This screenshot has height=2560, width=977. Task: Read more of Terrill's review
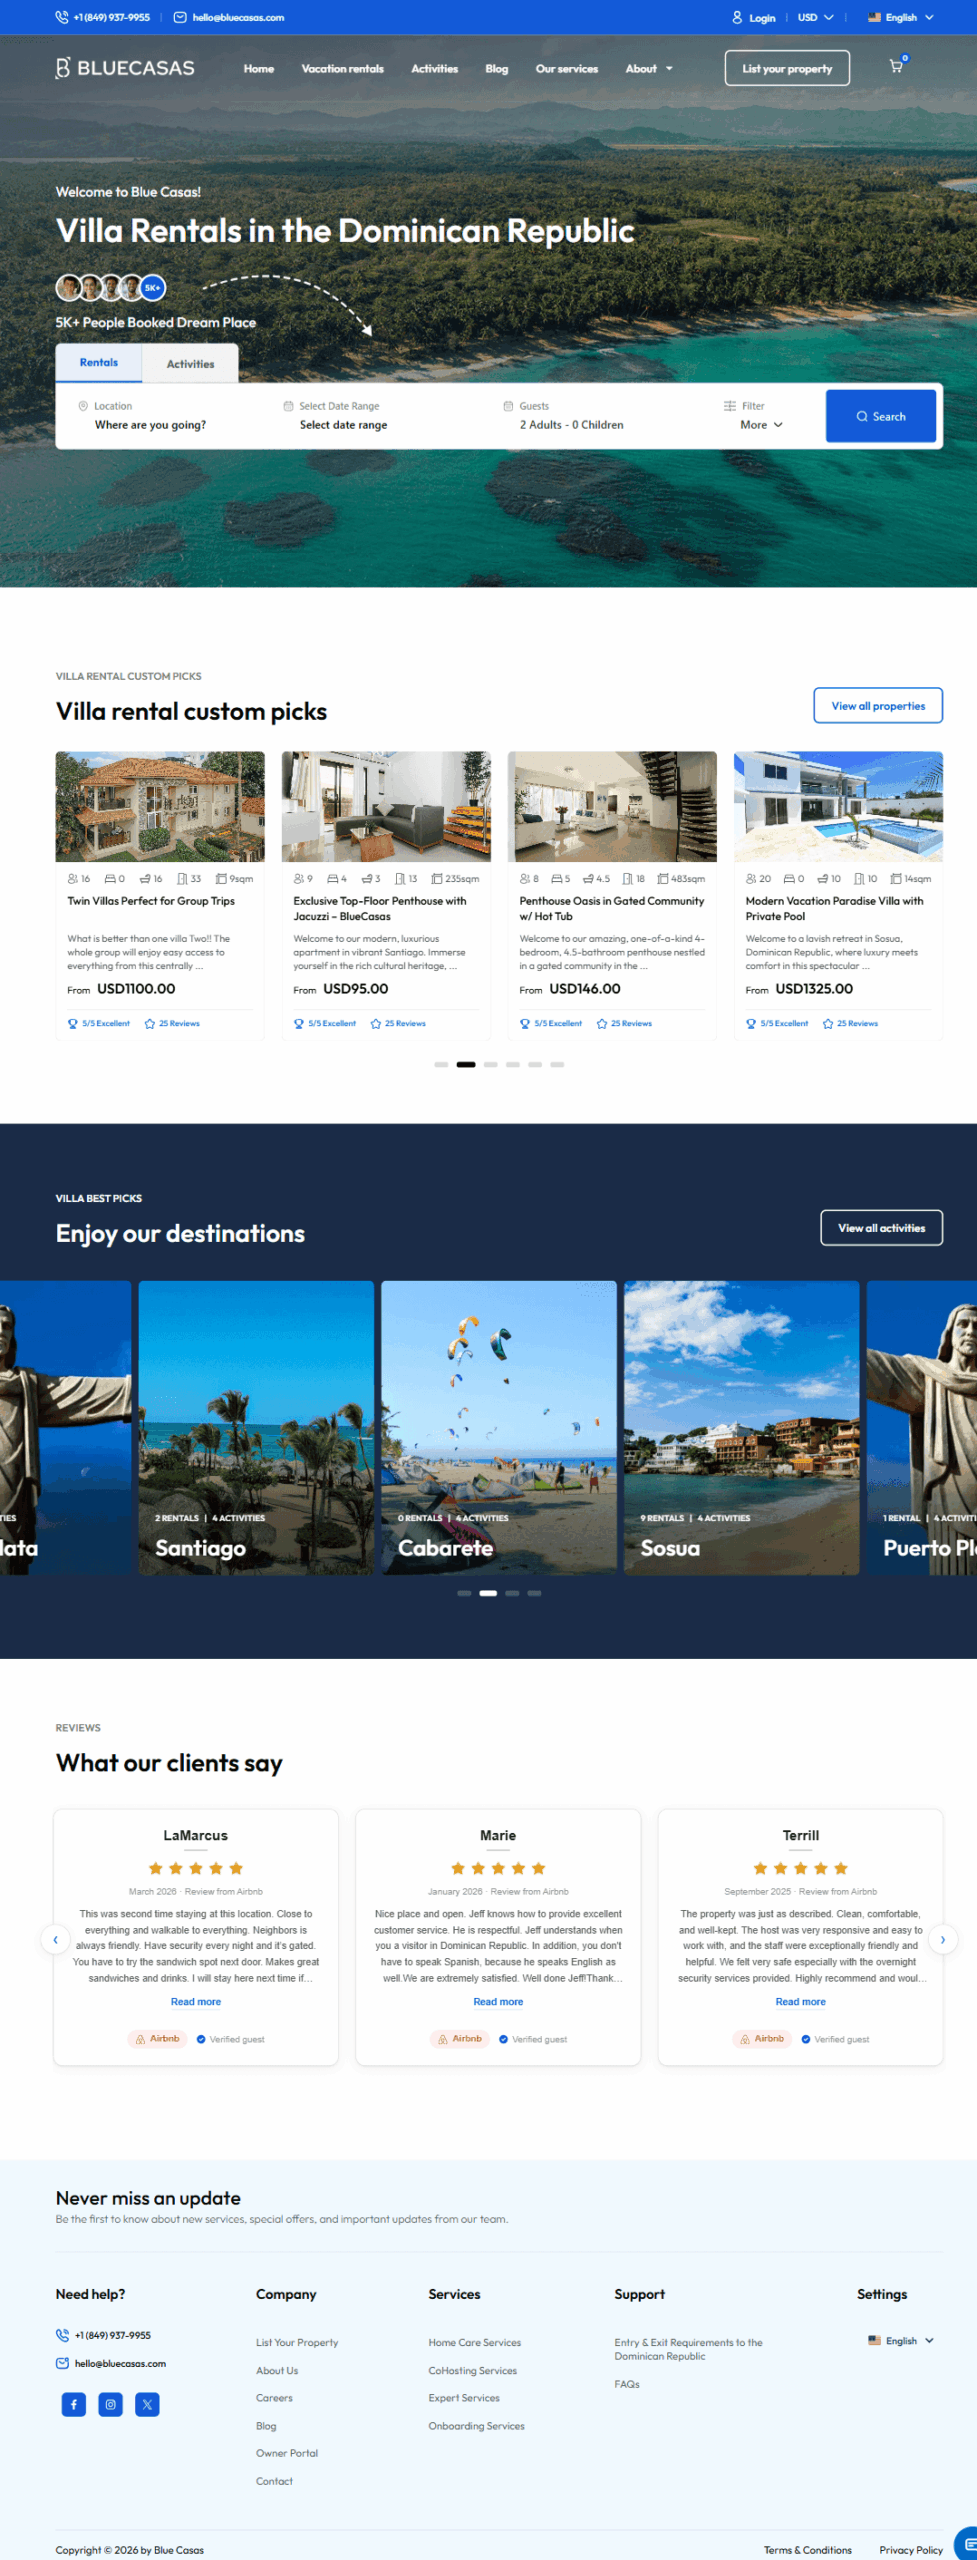tap(800, 2001)
